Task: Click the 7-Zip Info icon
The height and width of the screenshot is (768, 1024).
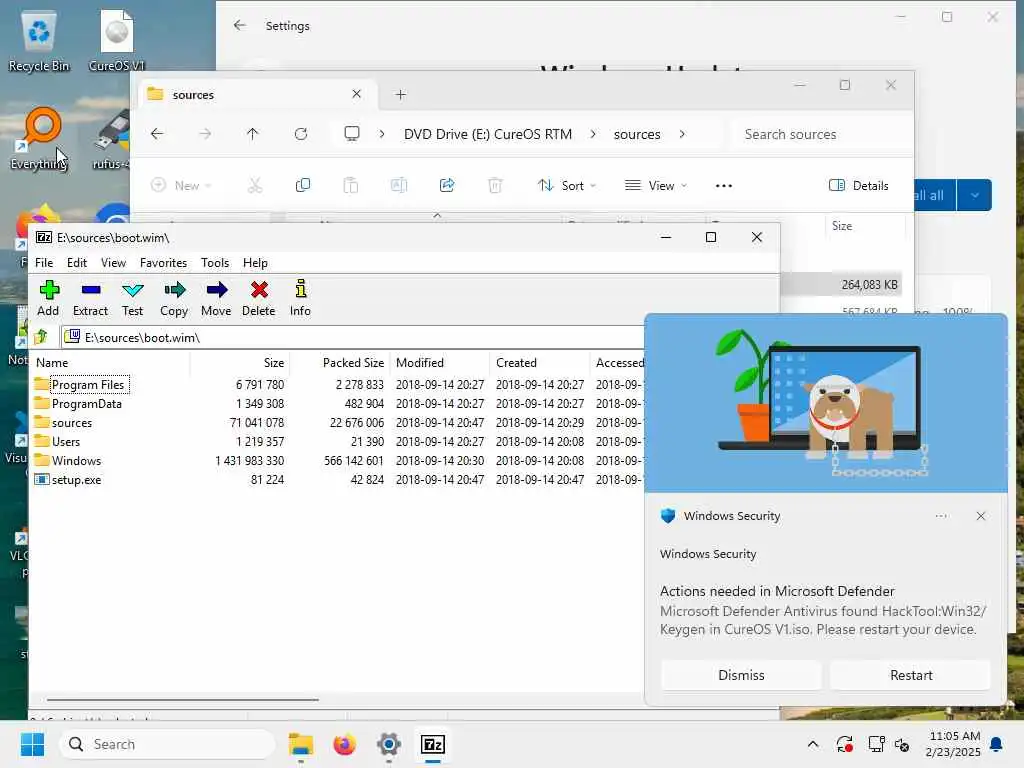Action: click(300, 289)
